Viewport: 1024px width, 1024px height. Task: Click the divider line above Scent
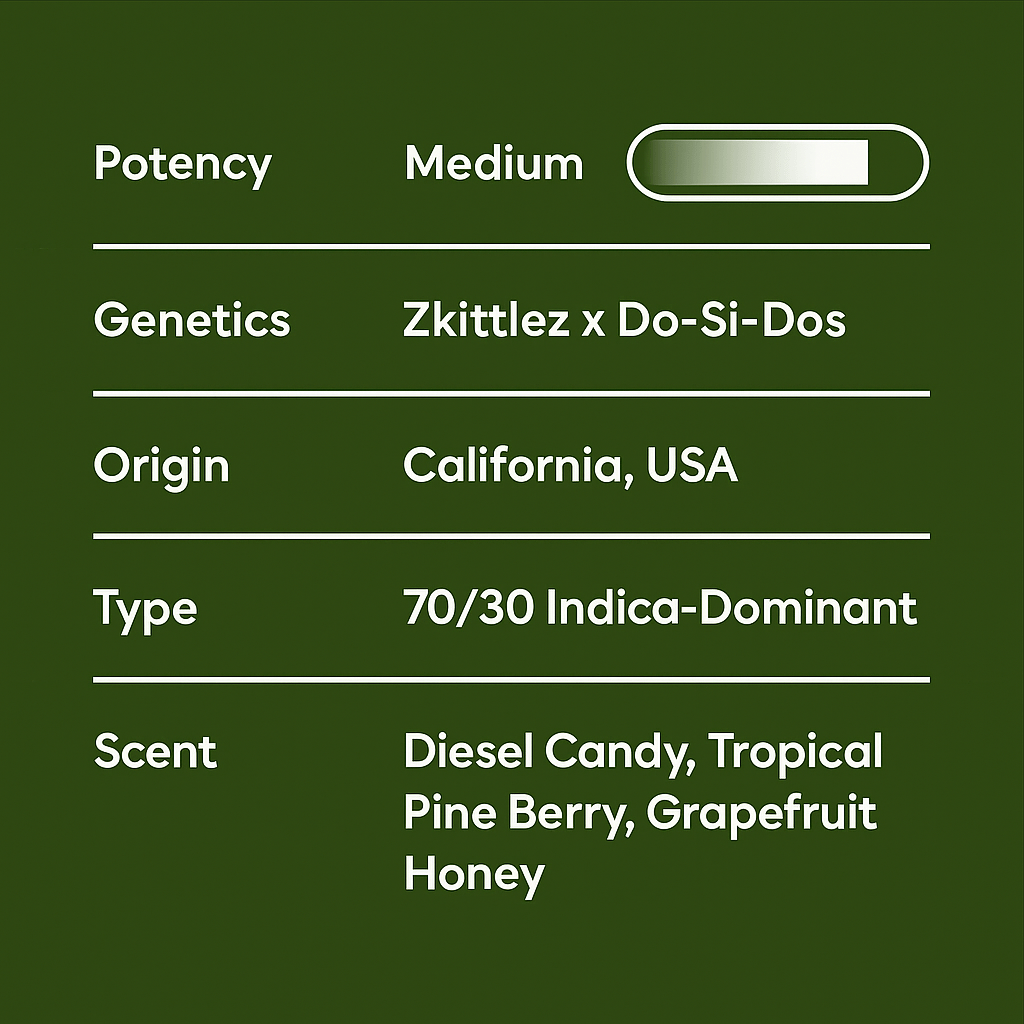click(x=511, y=680)
